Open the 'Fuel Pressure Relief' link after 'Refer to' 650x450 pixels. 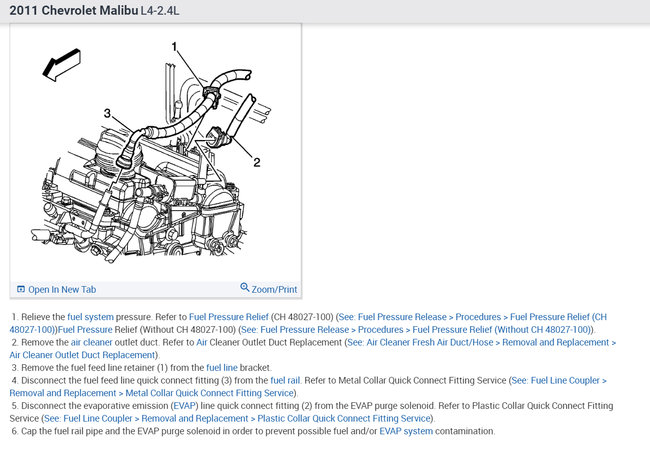(x=229, y=317)
